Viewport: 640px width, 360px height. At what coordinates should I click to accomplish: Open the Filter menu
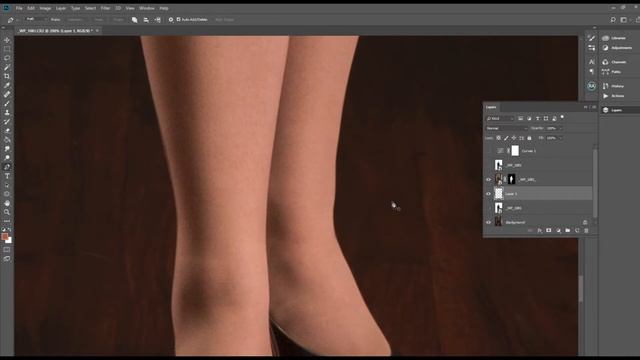(x=105, y=8)
